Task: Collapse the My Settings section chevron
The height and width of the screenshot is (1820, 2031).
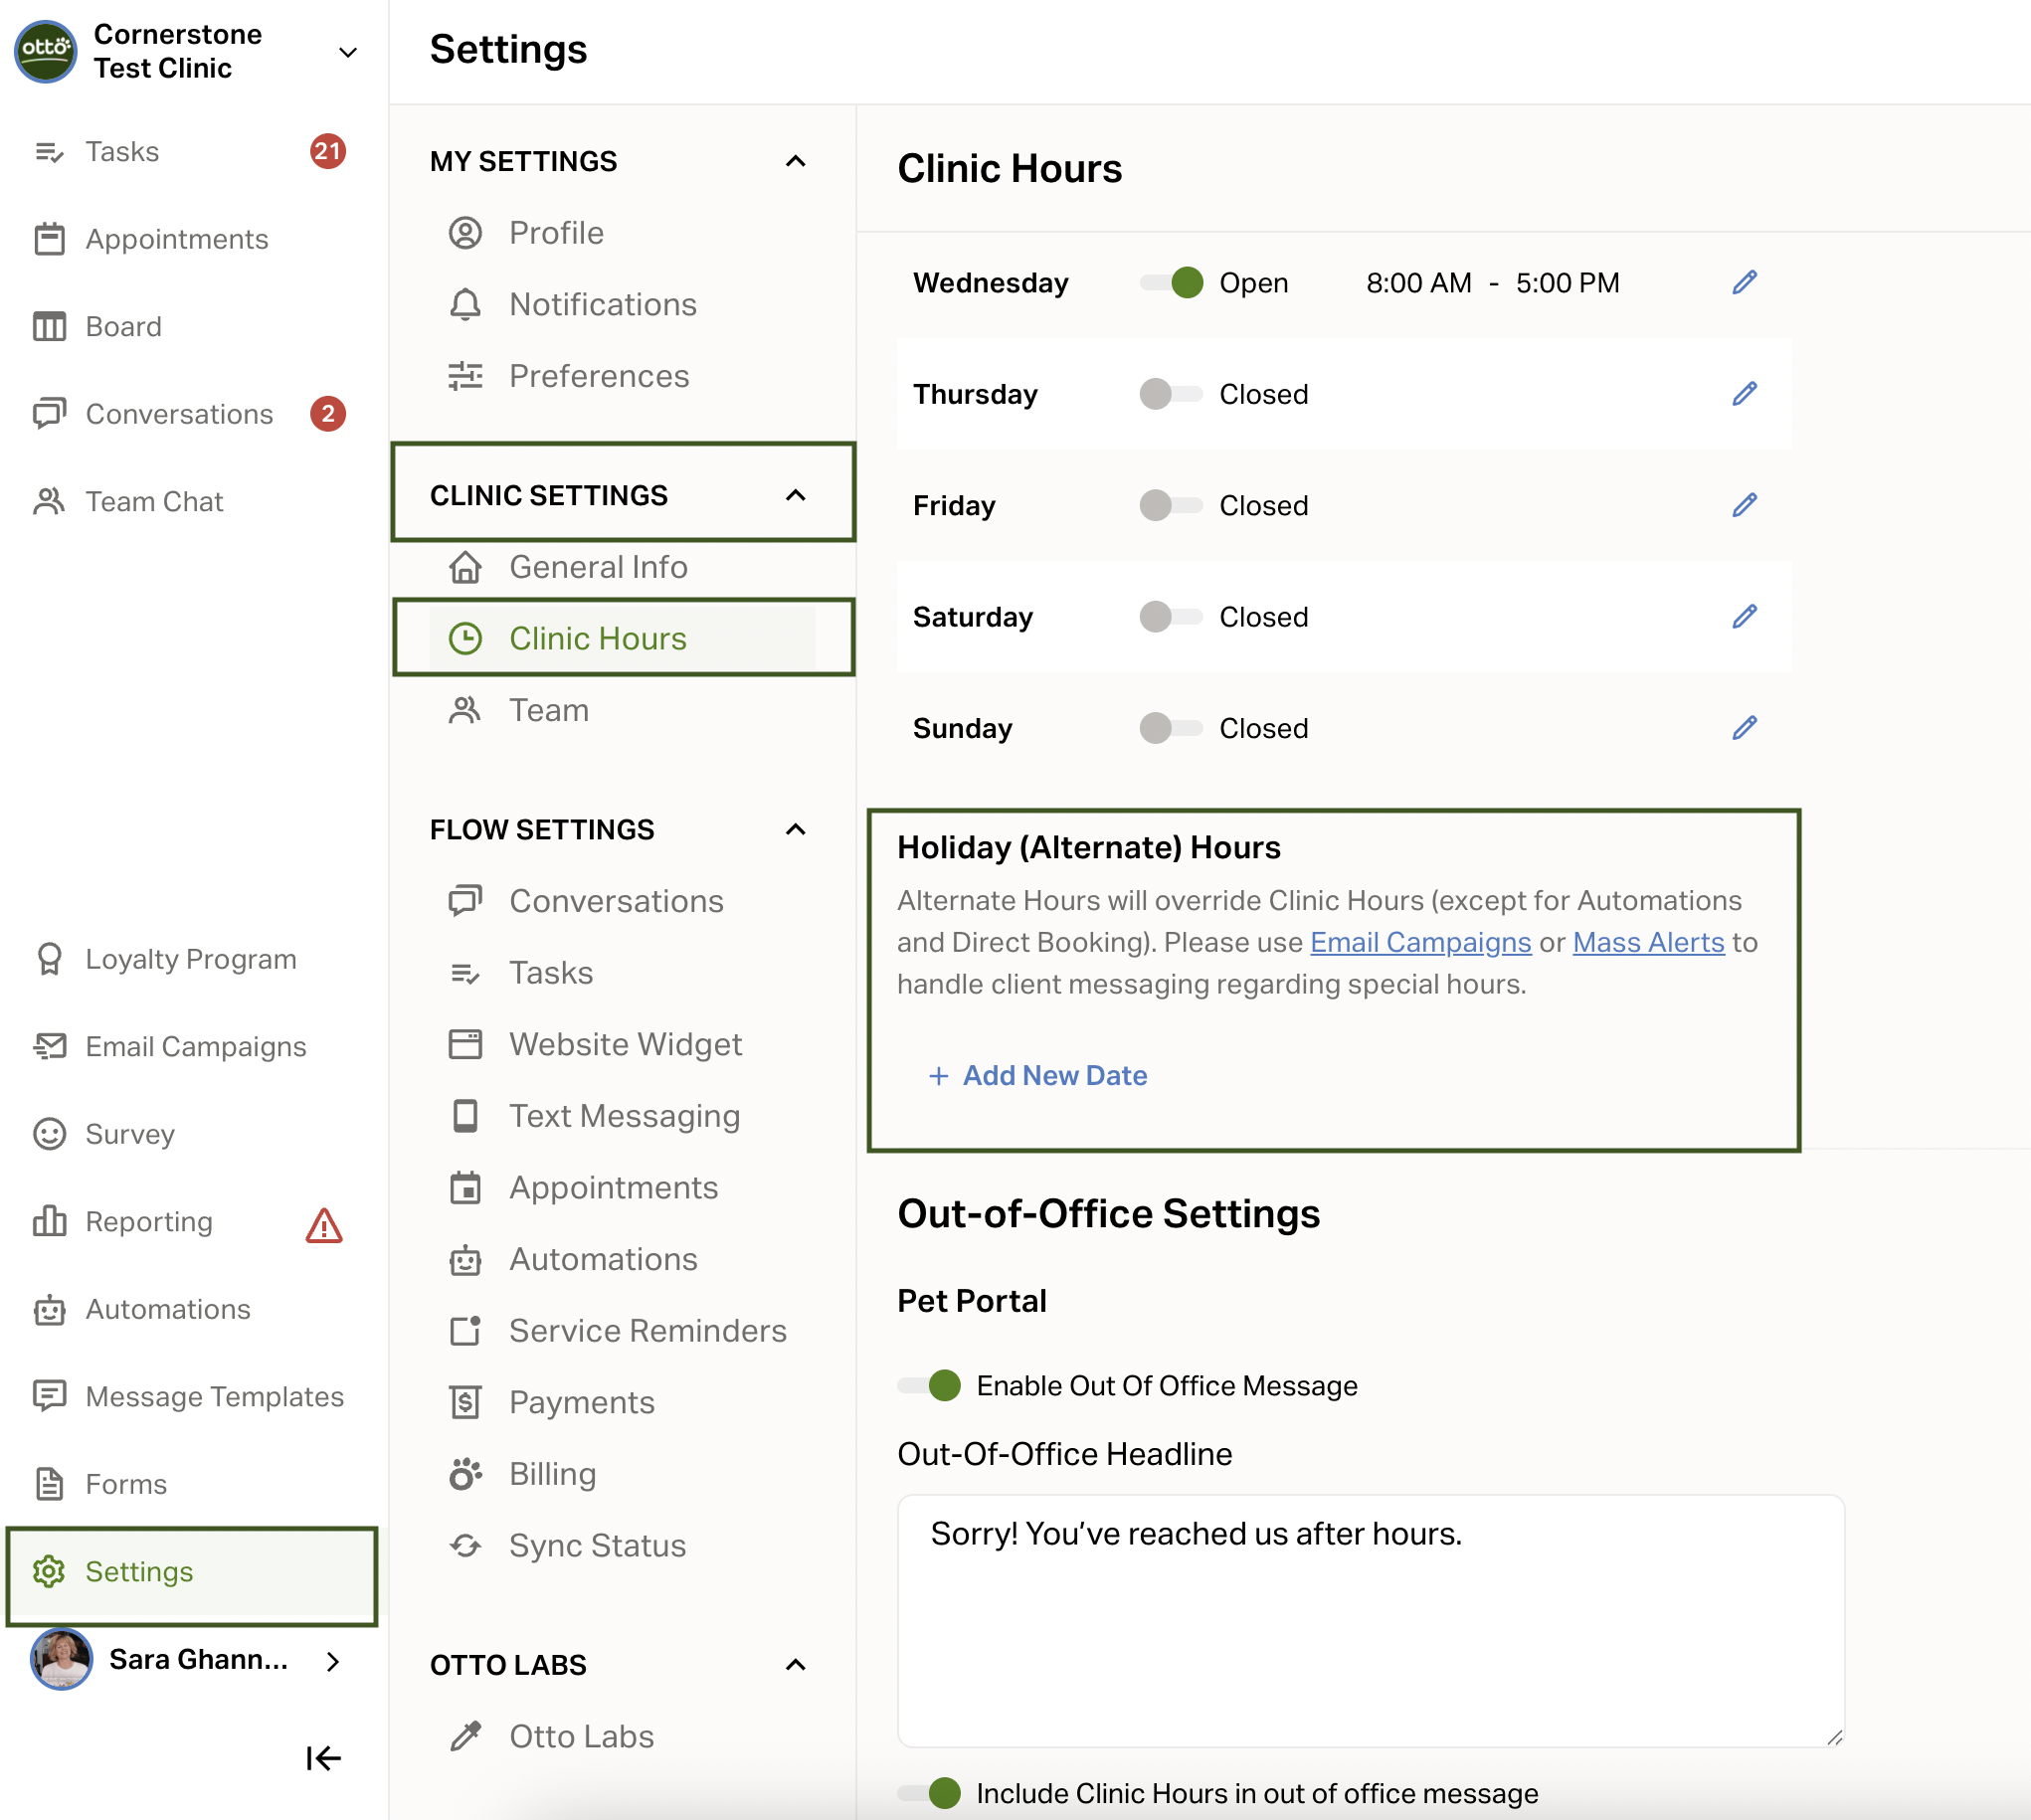Action: [795, 161]
